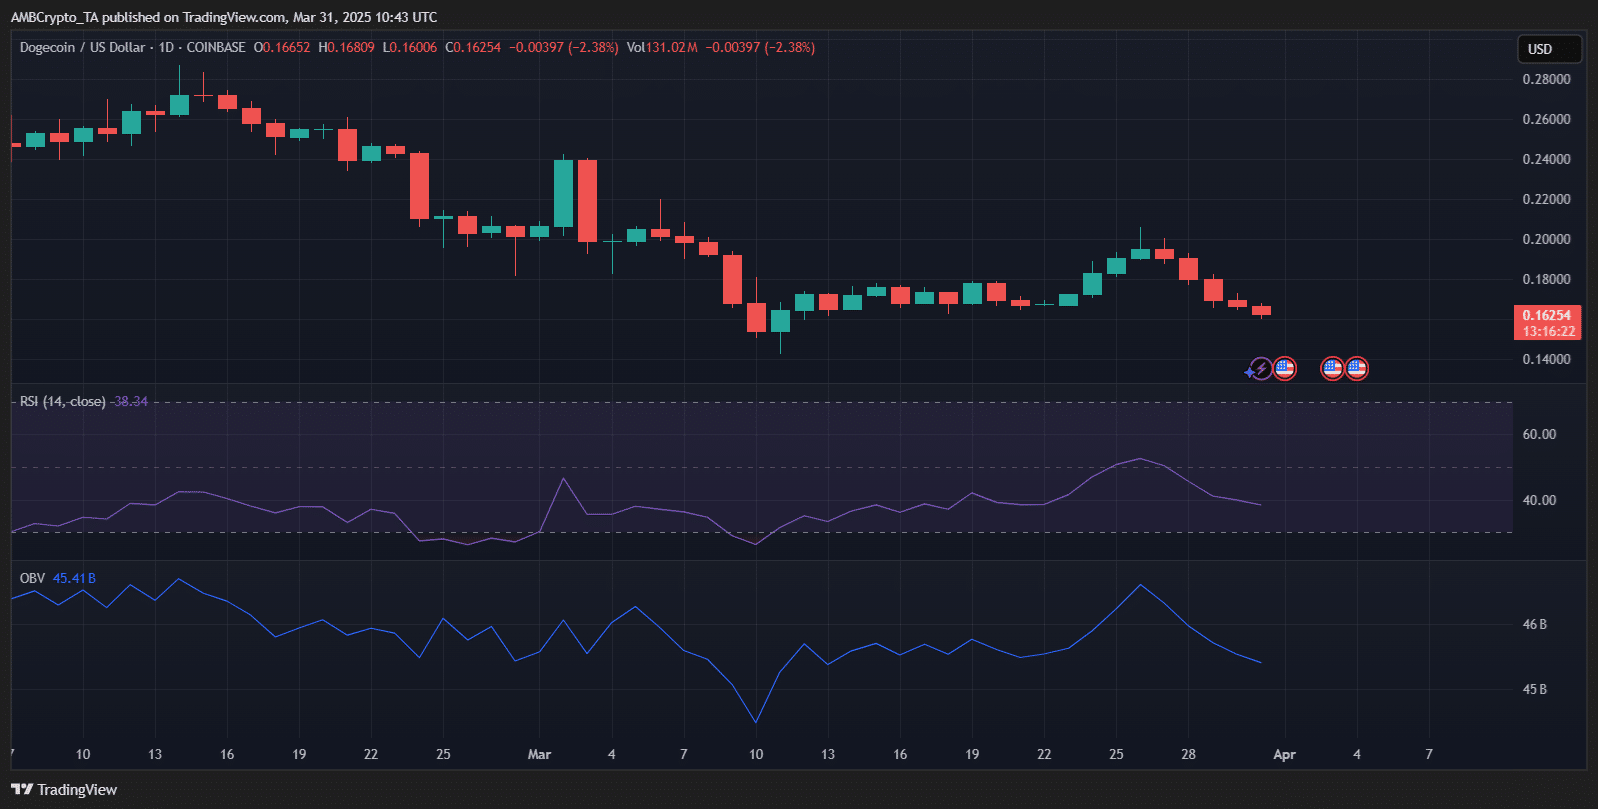Click the middle US flag event icon
The image size is (1598, 809).
(x=1332, y=369)
